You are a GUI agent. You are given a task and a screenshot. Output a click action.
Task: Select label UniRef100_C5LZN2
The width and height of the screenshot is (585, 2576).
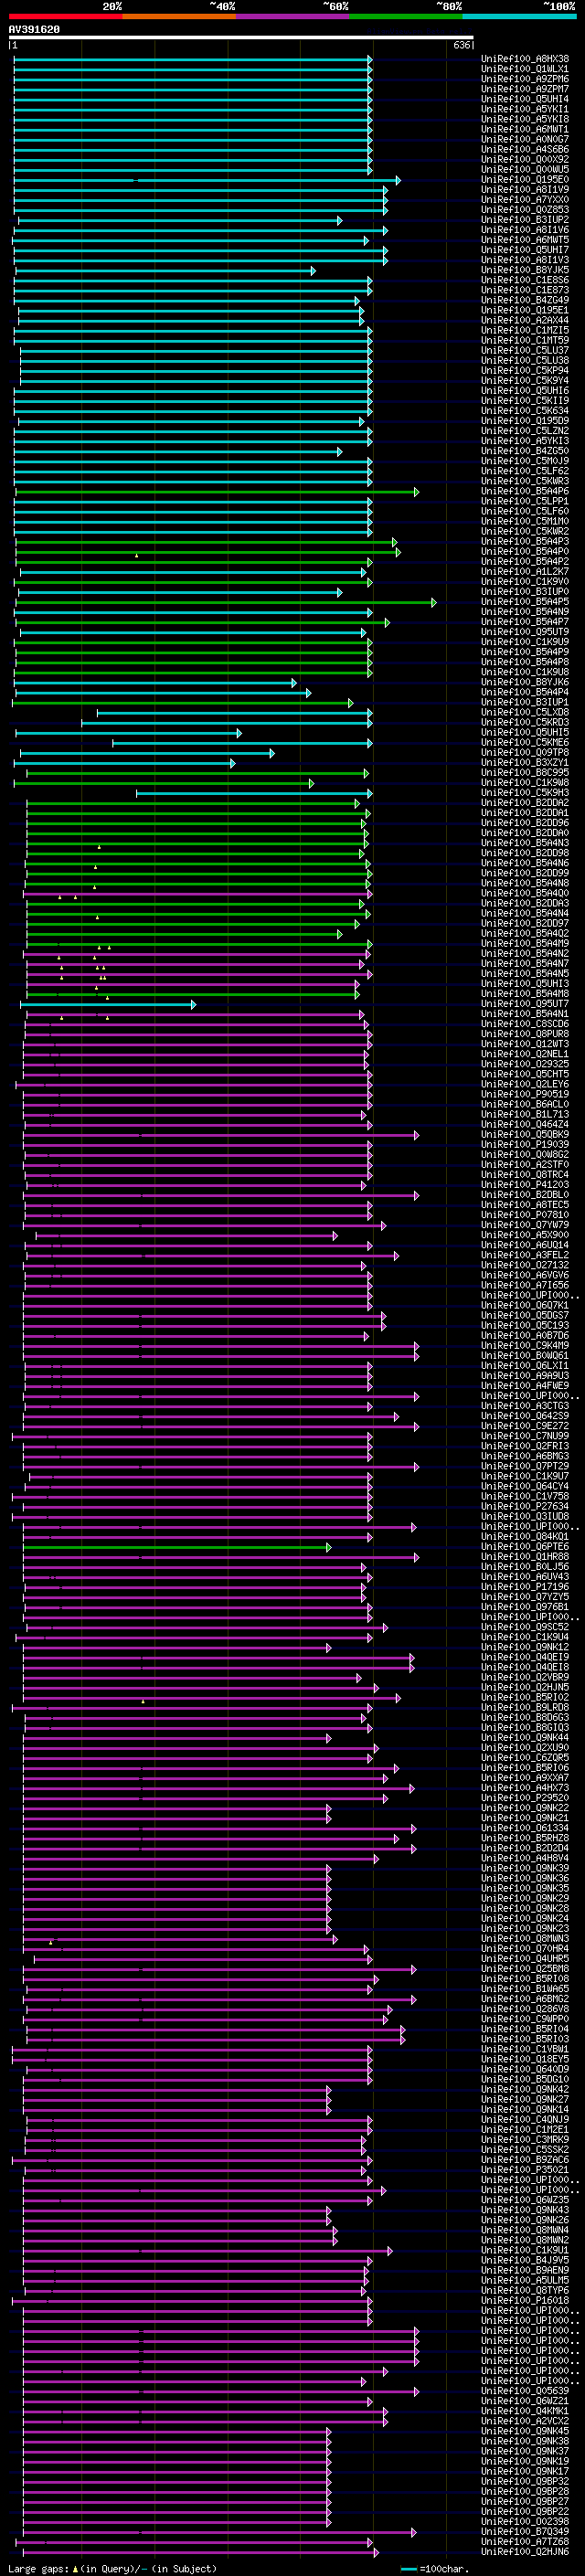(525, 430)
